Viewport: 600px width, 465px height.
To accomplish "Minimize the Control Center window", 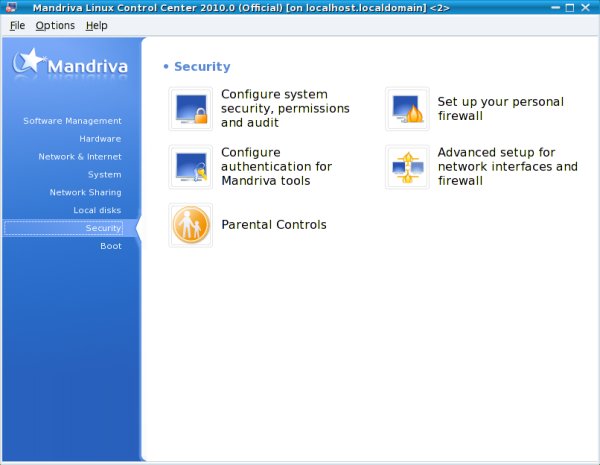I will [556, 7].
